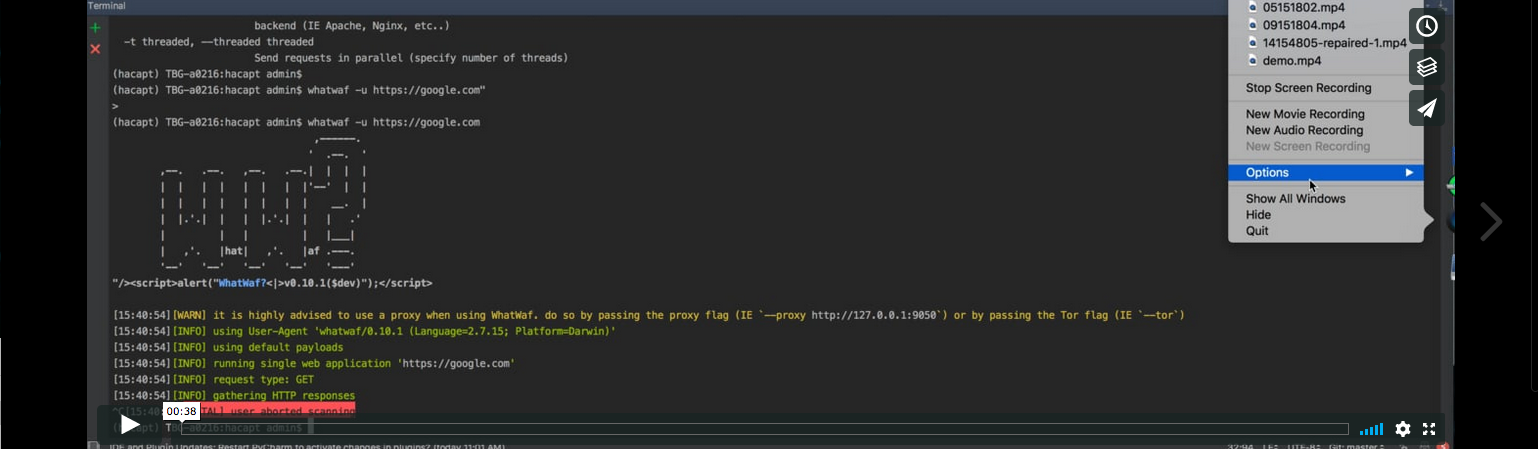The height and width of the screenshot is (449, 1538).
Task: Open the Options submenu
Action: (1326, 173)
